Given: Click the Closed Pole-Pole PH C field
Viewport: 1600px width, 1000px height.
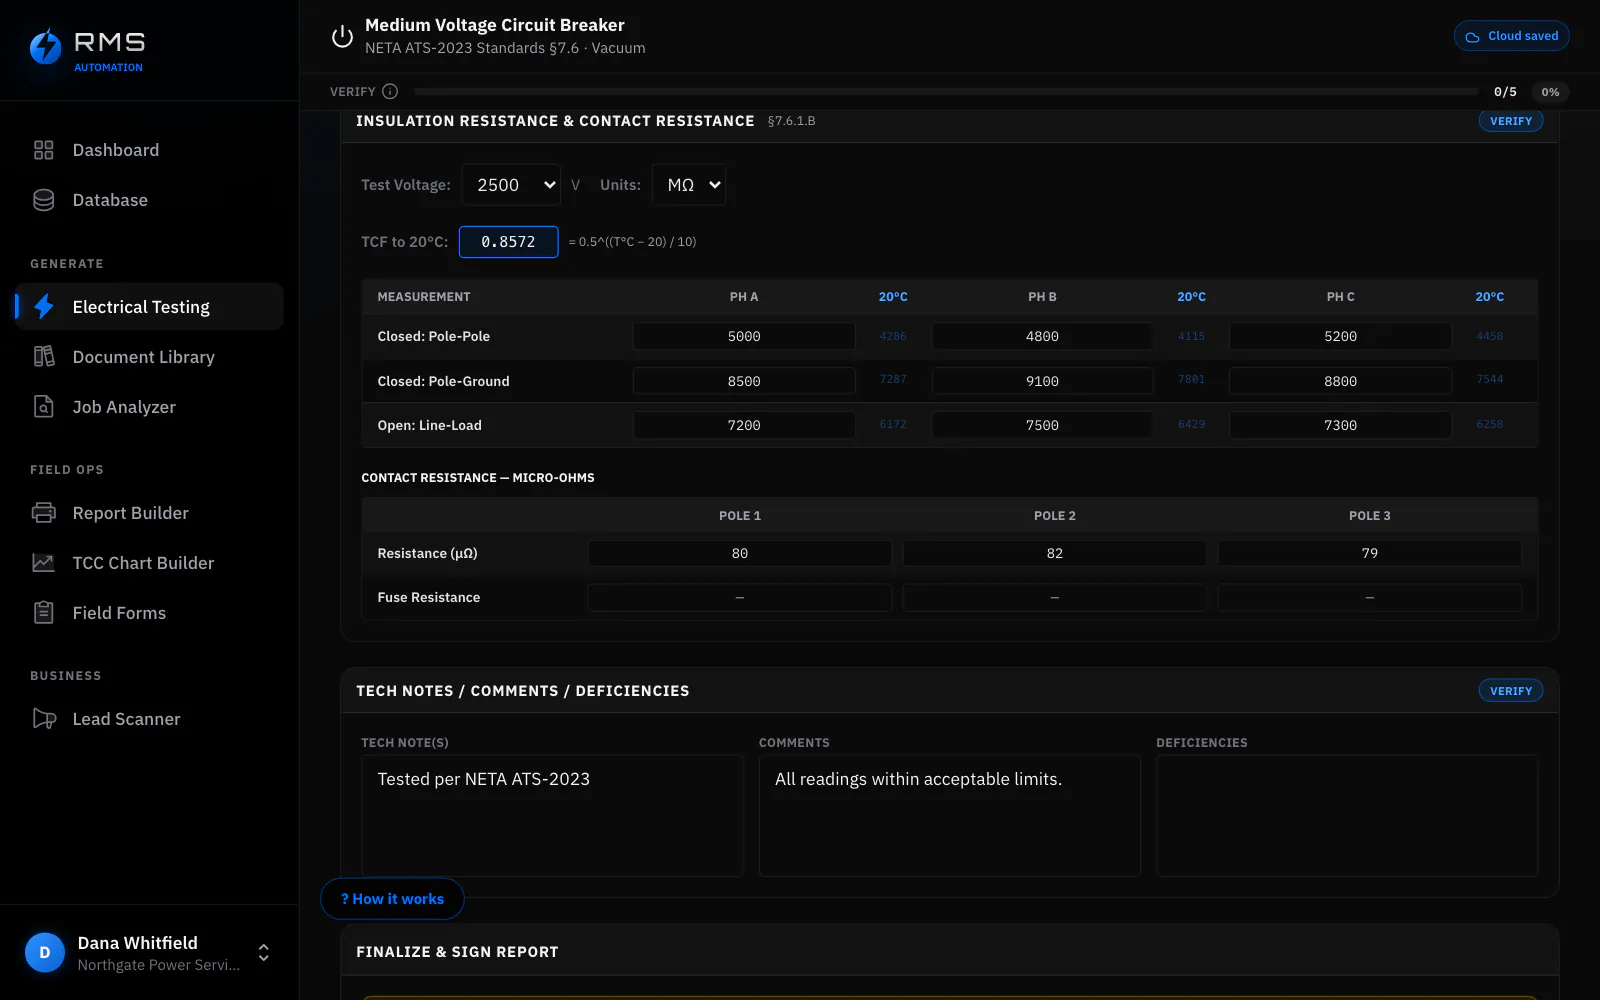Looking at the screenshot, I should (x=1340, y=337).
